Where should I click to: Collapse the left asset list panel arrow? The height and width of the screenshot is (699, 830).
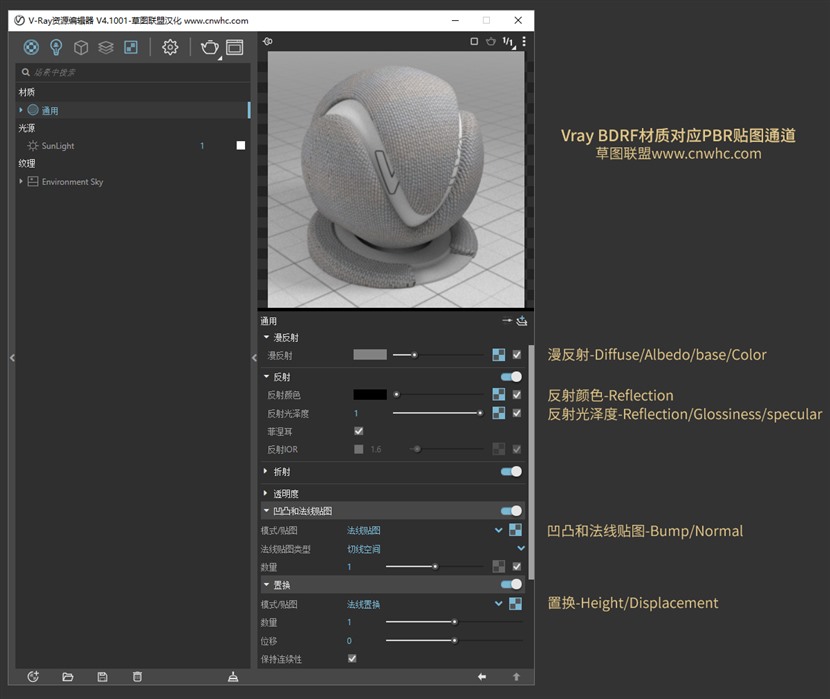tap(12, 358)
